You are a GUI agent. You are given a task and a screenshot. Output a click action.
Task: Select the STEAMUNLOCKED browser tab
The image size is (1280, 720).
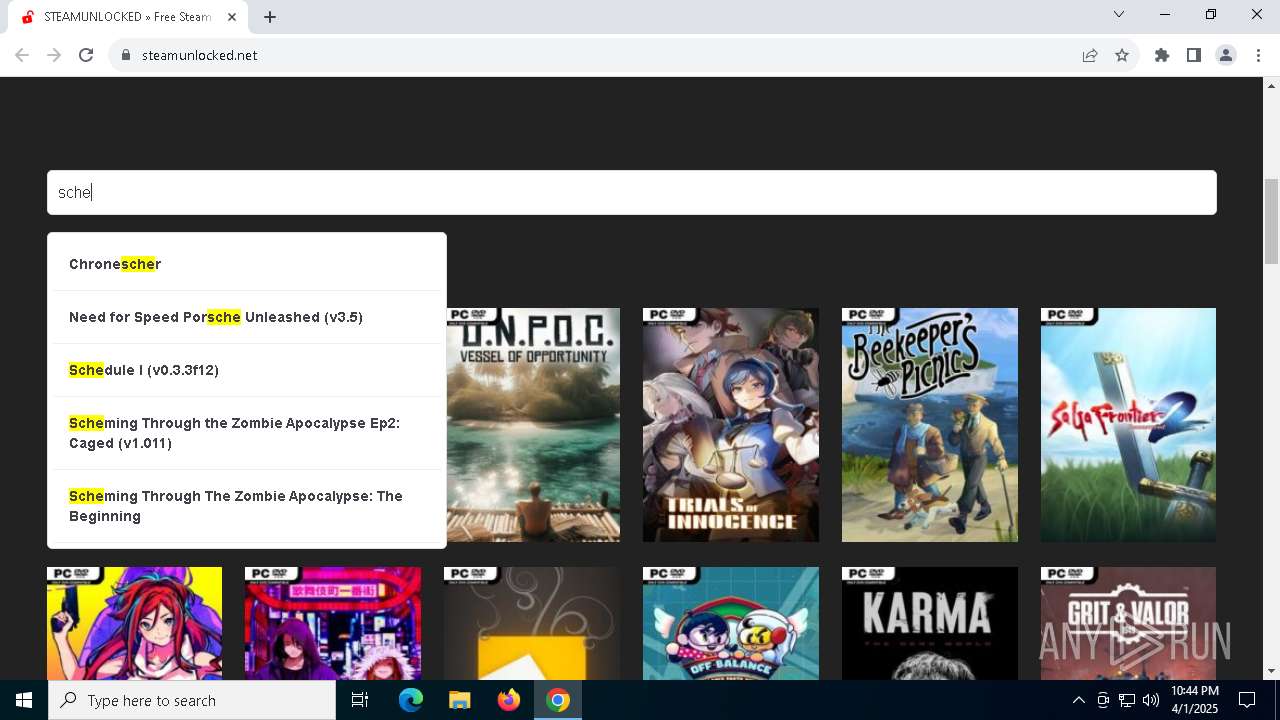[128, 17]
